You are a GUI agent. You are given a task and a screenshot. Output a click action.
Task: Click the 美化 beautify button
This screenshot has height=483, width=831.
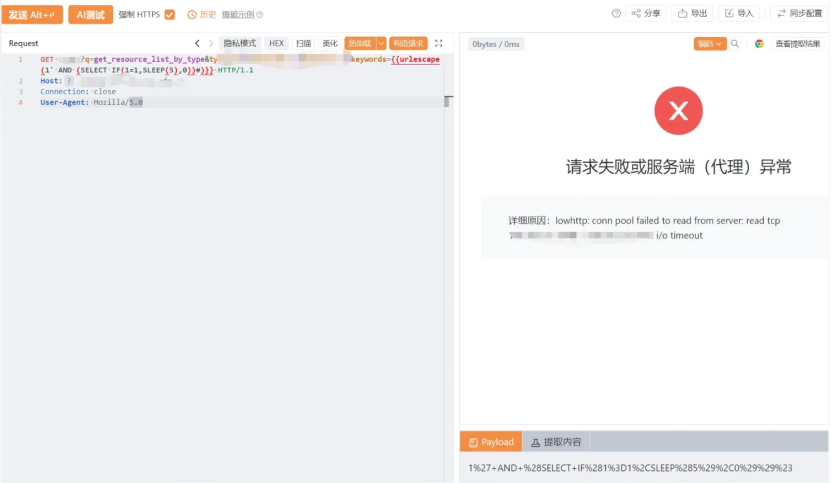330,43
